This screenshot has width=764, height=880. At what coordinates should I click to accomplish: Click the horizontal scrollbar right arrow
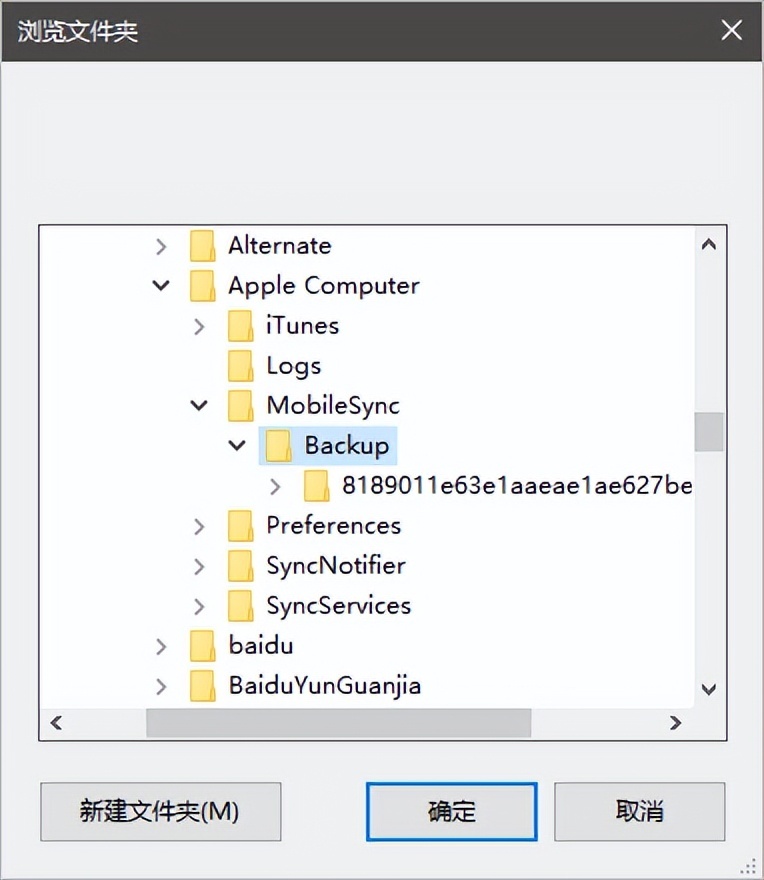tap(676, 722)
